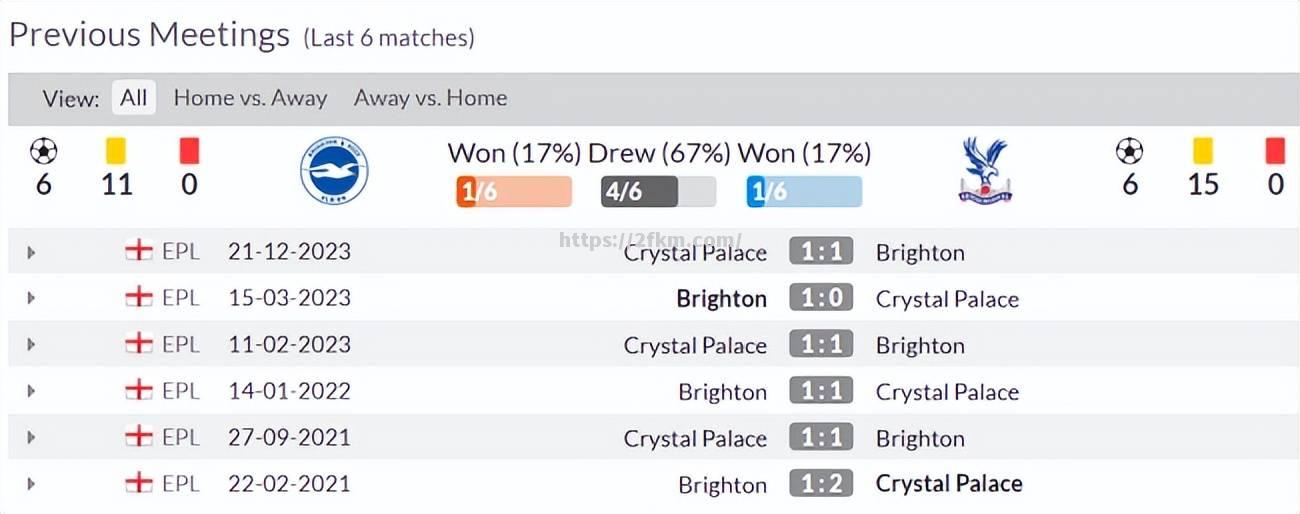This screenshot has height=514, width=1300.
Task: Click Brighton's yellow card icon
Action: click(x=116, y=150)
